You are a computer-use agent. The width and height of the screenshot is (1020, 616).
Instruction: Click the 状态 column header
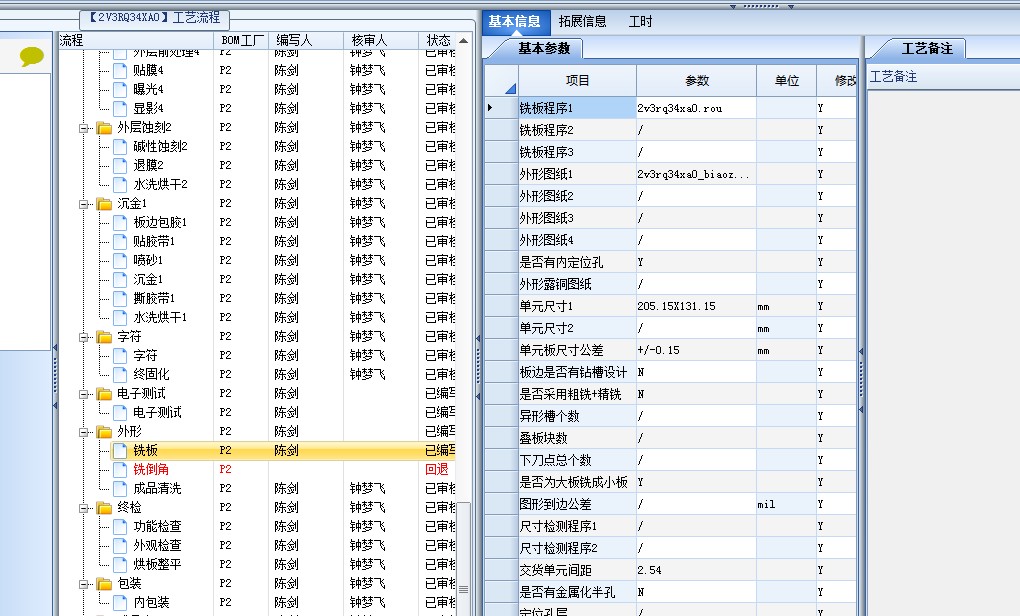coord(438,40)
